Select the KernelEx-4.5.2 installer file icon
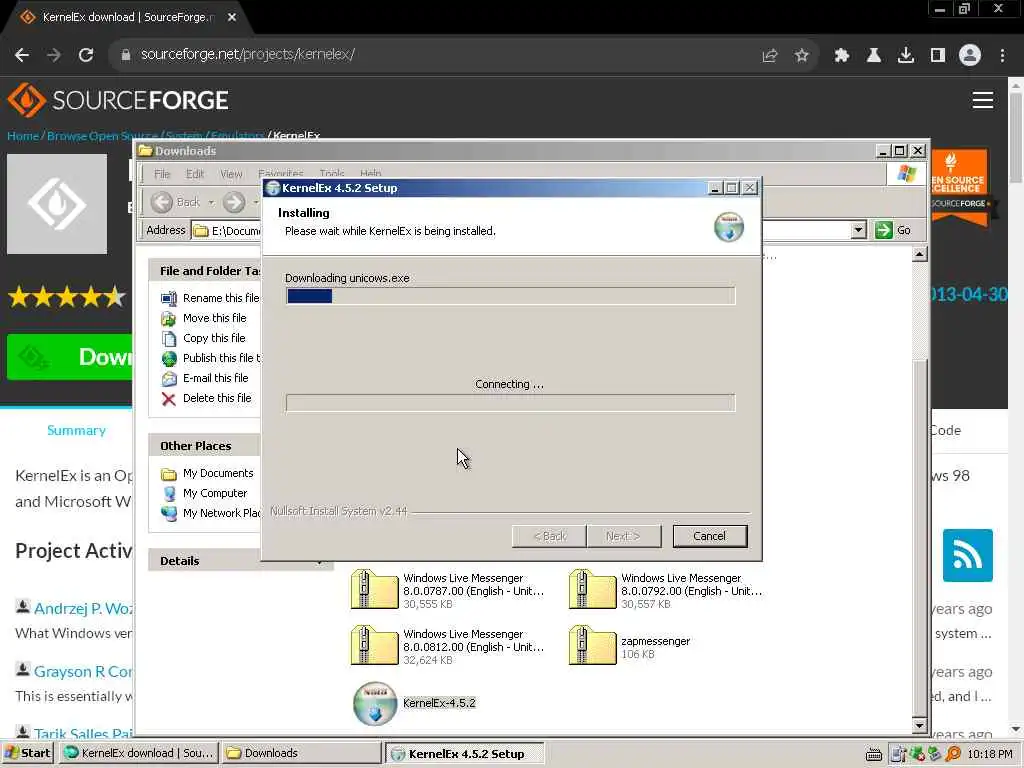Viewport: 1024px width, 768px height. point(375,703)
